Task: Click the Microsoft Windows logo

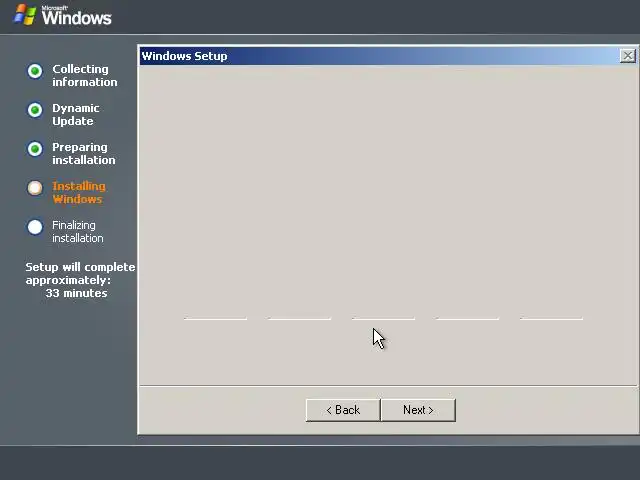Action: click(x=62, y=15)
